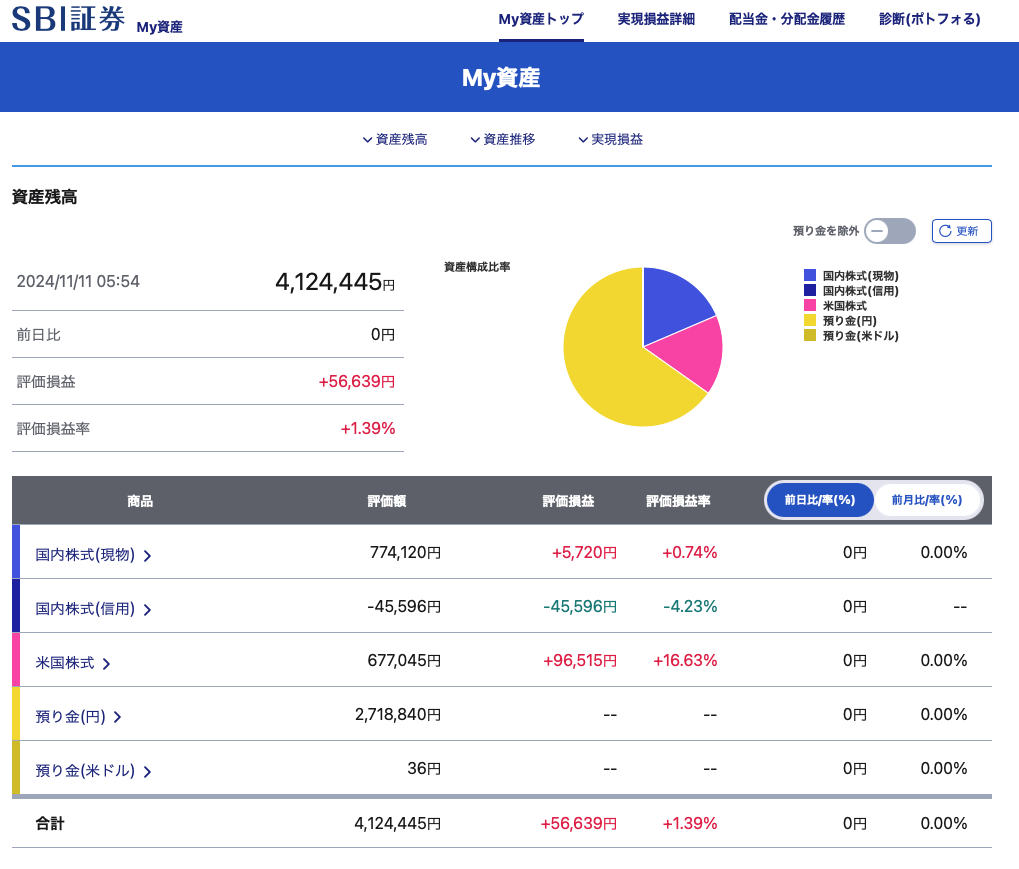Open the 配当金・分配金履歴 tab
The height and width of the screenshot is (869, 1019).
(787, 19)
